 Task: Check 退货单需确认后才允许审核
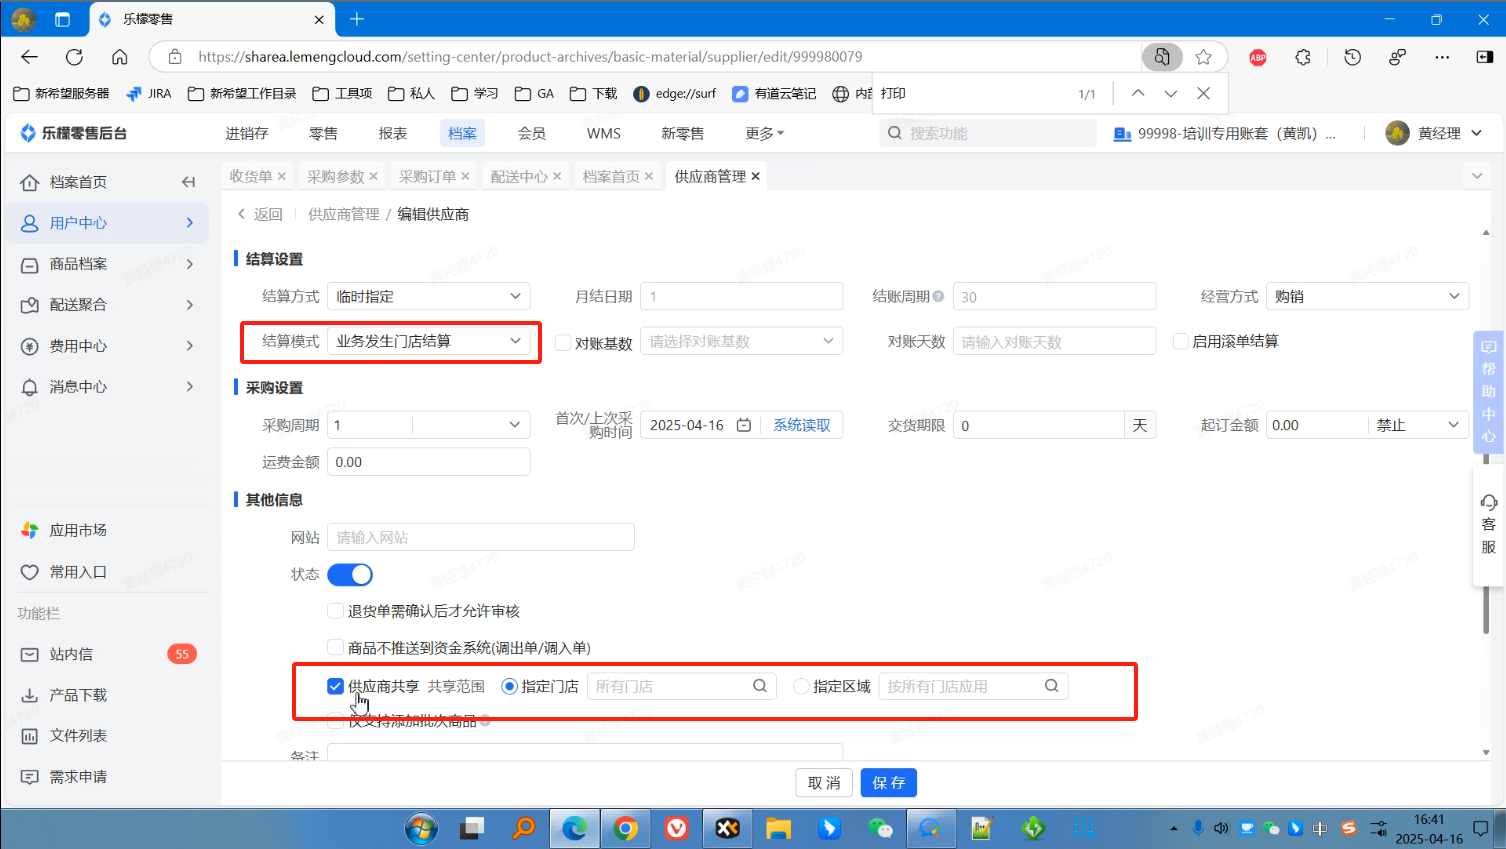coord(336,611)
